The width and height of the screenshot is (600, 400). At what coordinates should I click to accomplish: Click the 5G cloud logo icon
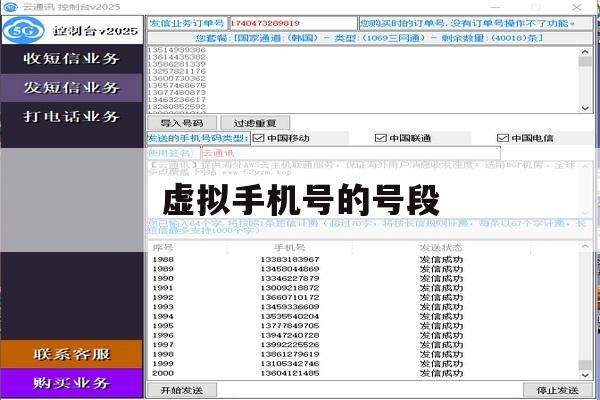(23, 30)
